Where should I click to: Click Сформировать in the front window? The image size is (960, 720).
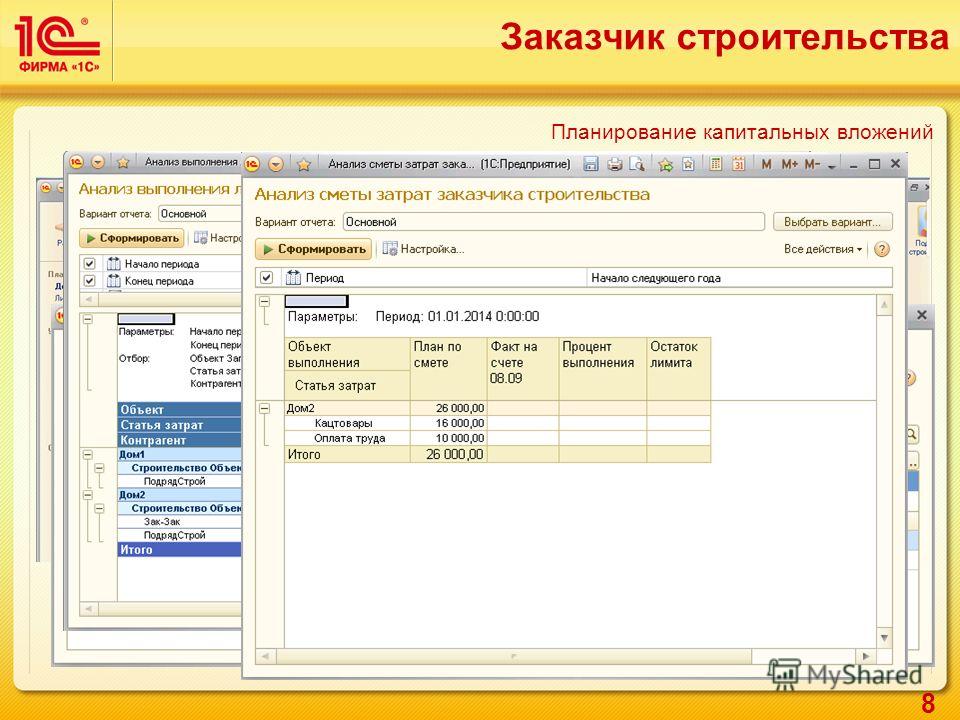click(x=313, y=249)
